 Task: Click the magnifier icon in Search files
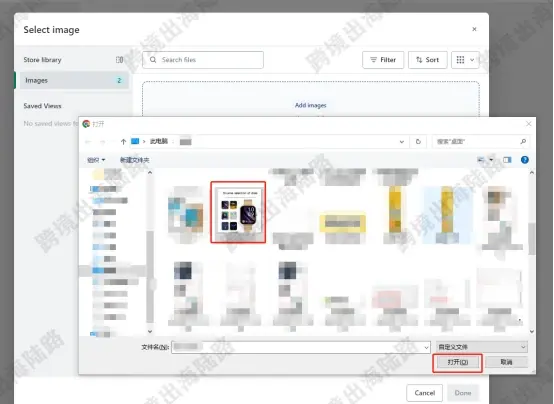[153, 60]
